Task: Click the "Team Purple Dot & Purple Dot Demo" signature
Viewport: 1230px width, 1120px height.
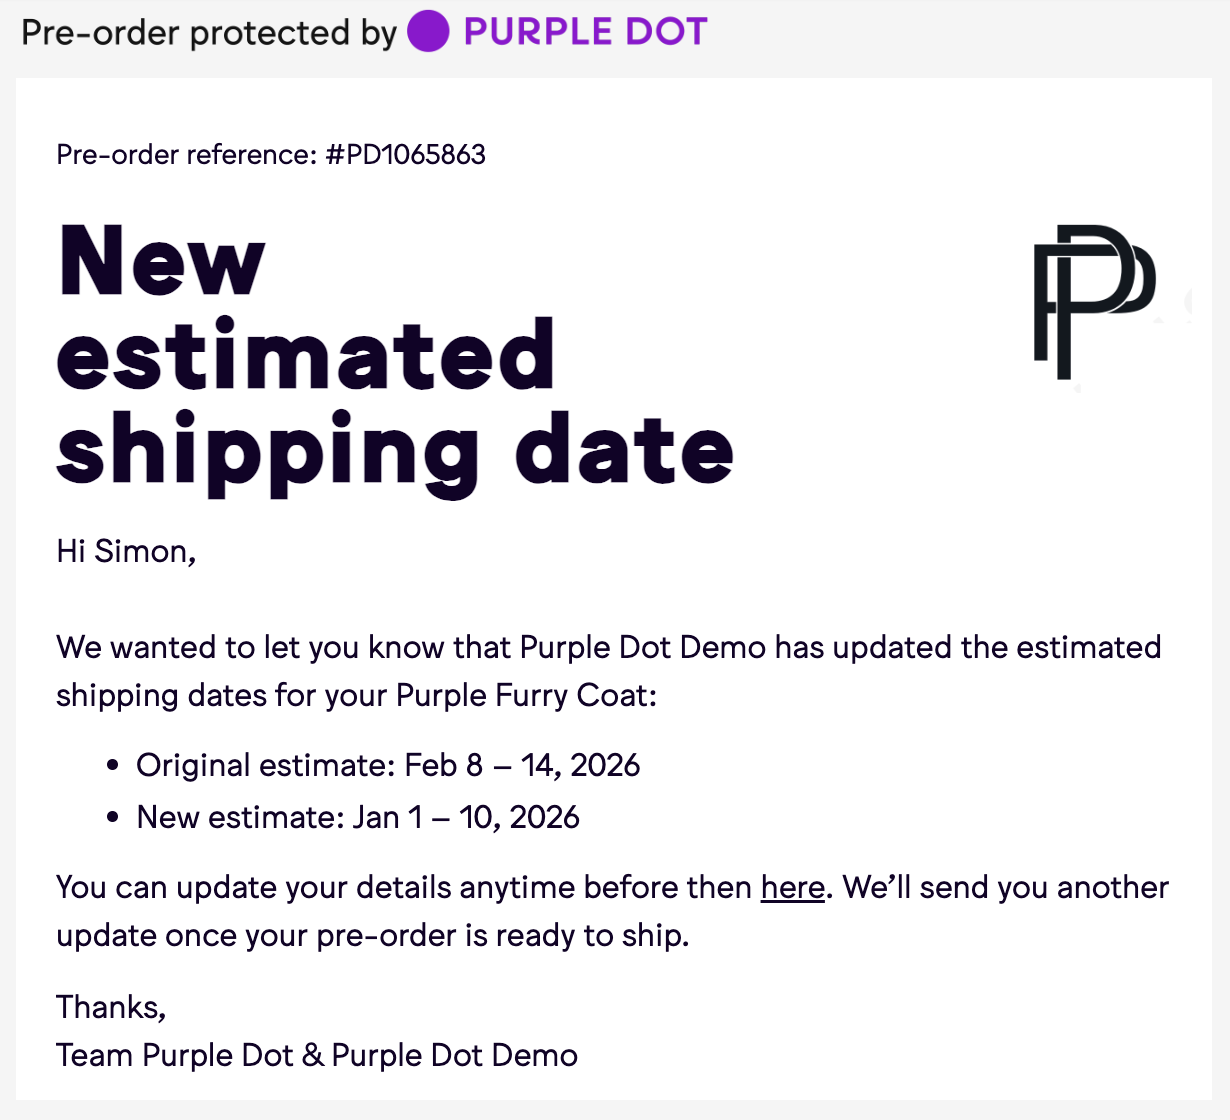Action: tap(317, 1056)
